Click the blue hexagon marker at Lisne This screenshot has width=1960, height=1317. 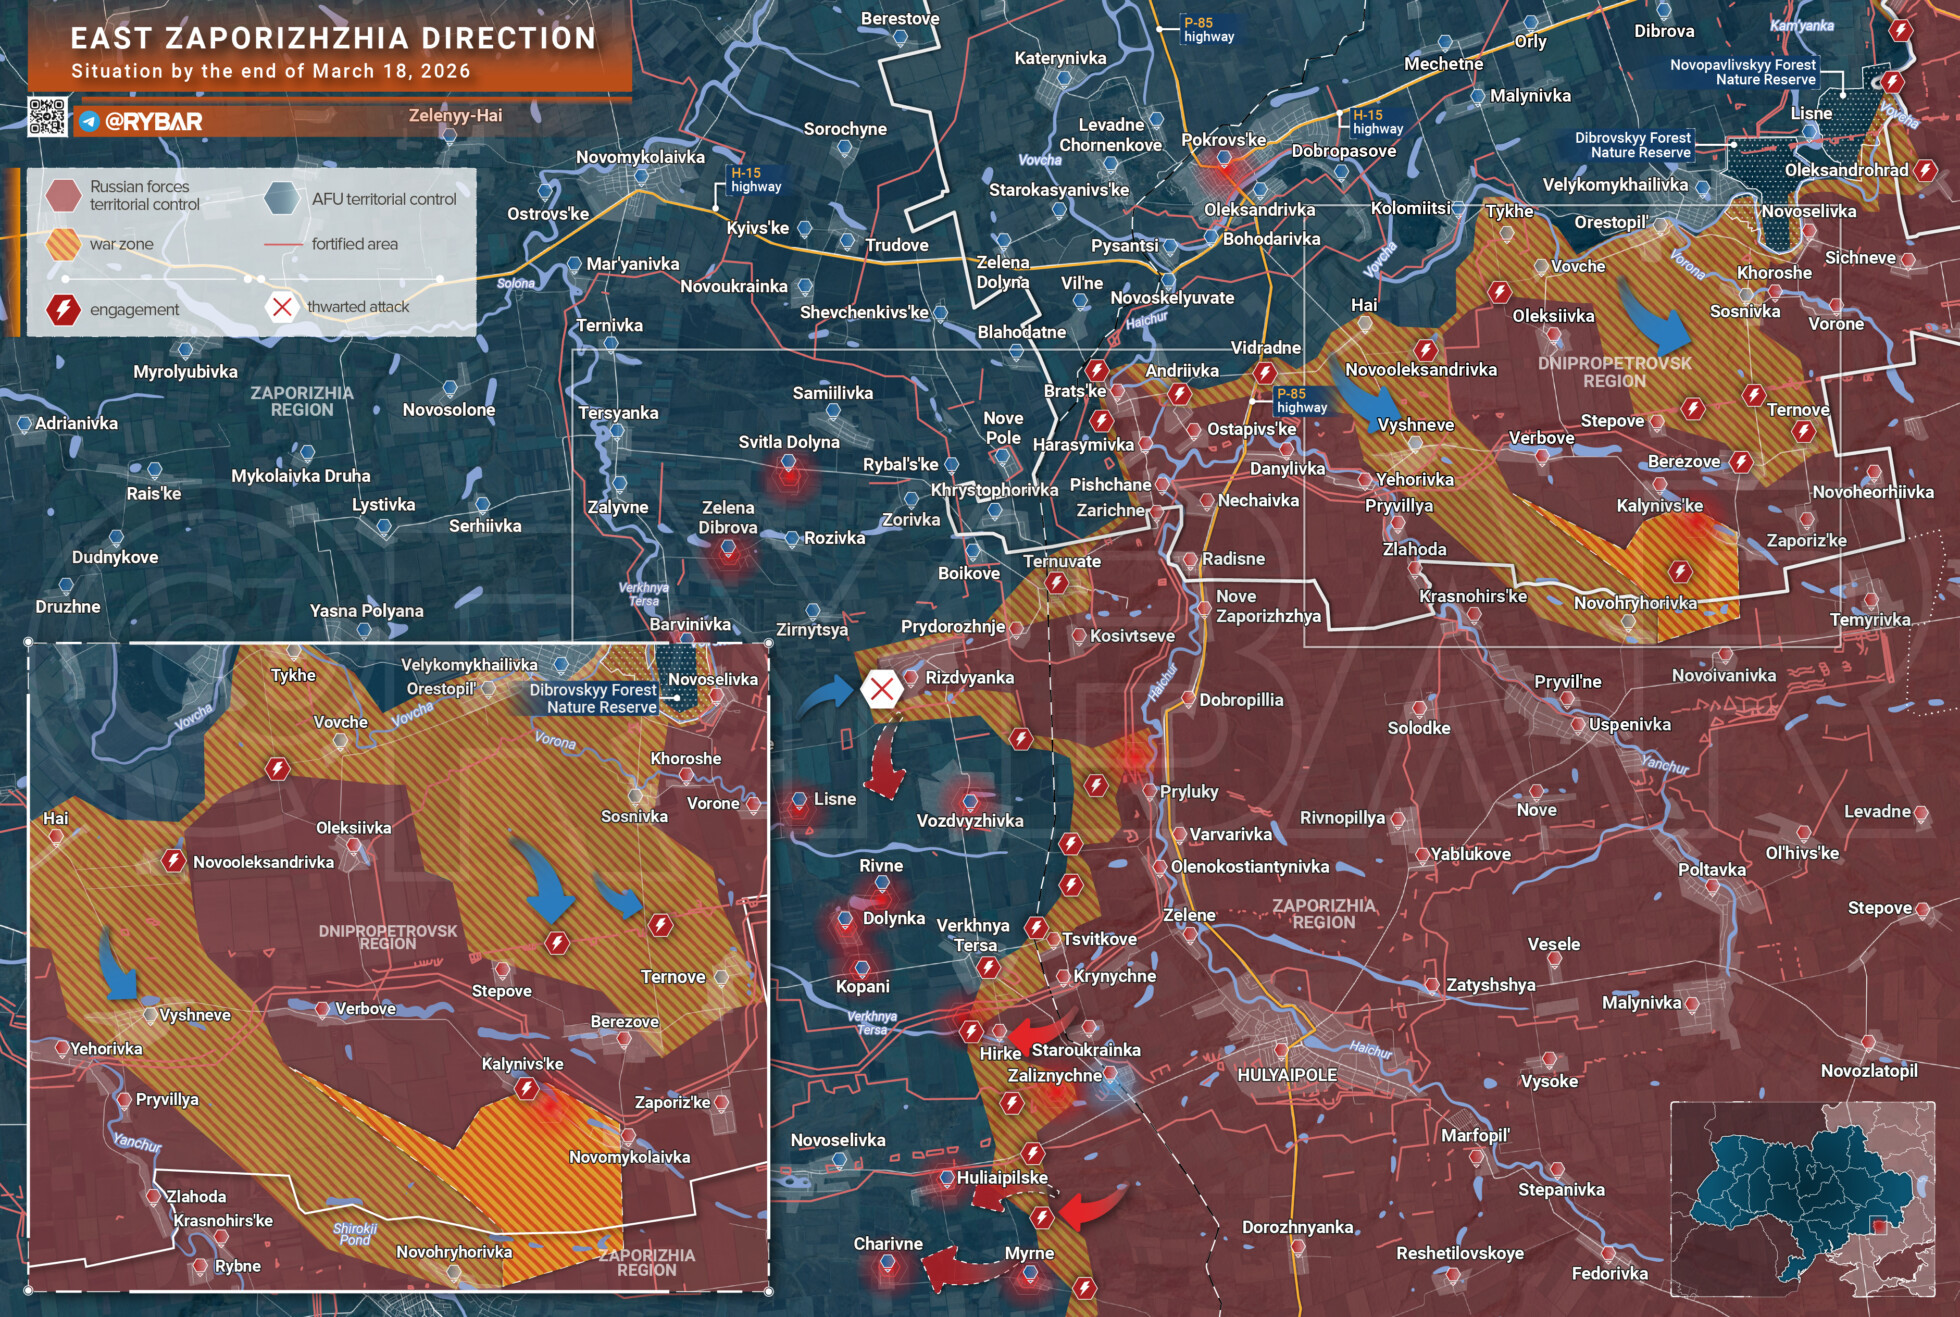point(800,800)
